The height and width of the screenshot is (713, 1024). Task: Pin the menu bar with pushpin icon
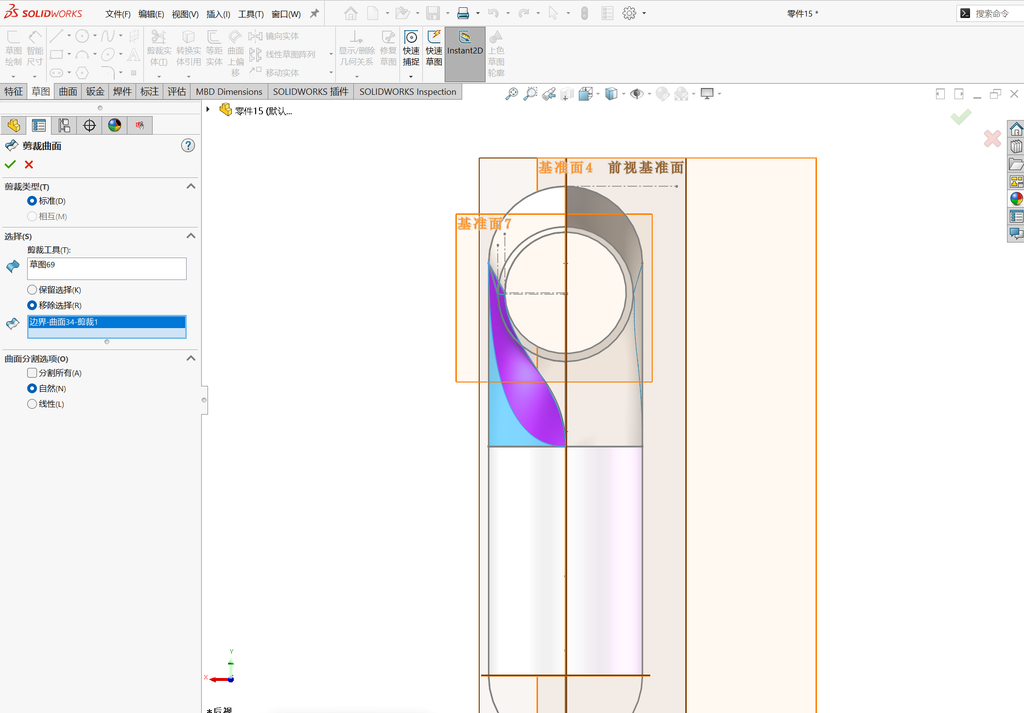314,13
